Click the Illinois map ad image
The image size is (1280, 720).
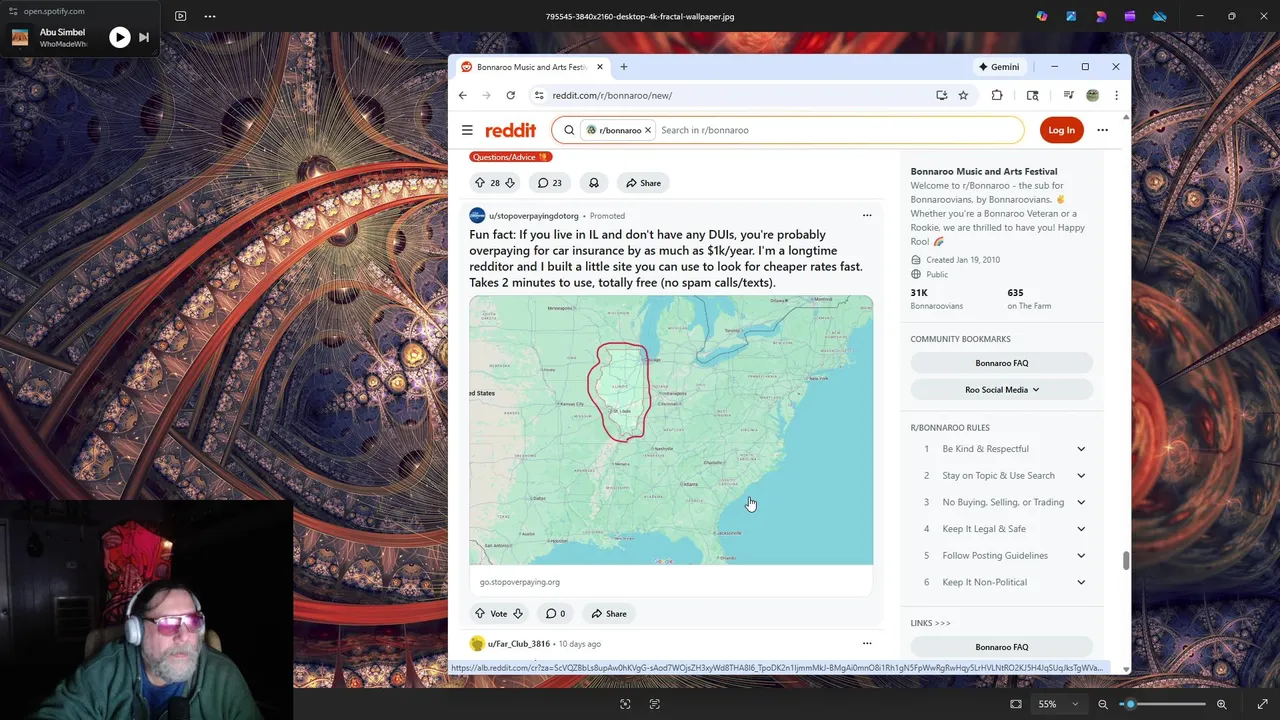click(x=671, y=430)
